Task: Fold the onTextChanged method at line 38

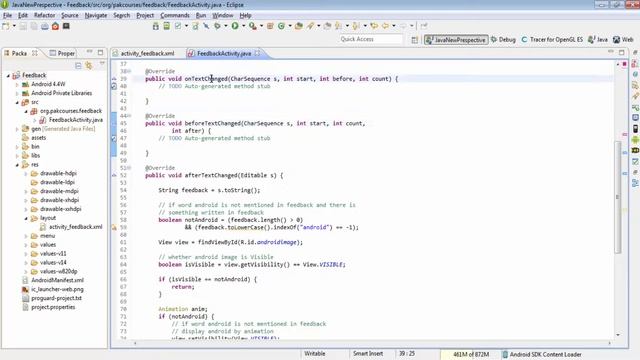Action: click(129, 71)
